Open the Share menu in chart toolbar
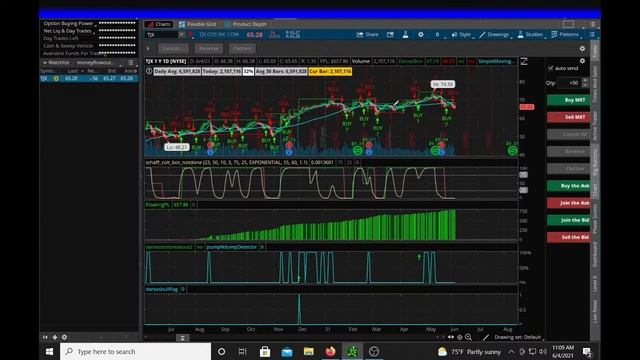 pyautogui.click(x=367, y=35)
